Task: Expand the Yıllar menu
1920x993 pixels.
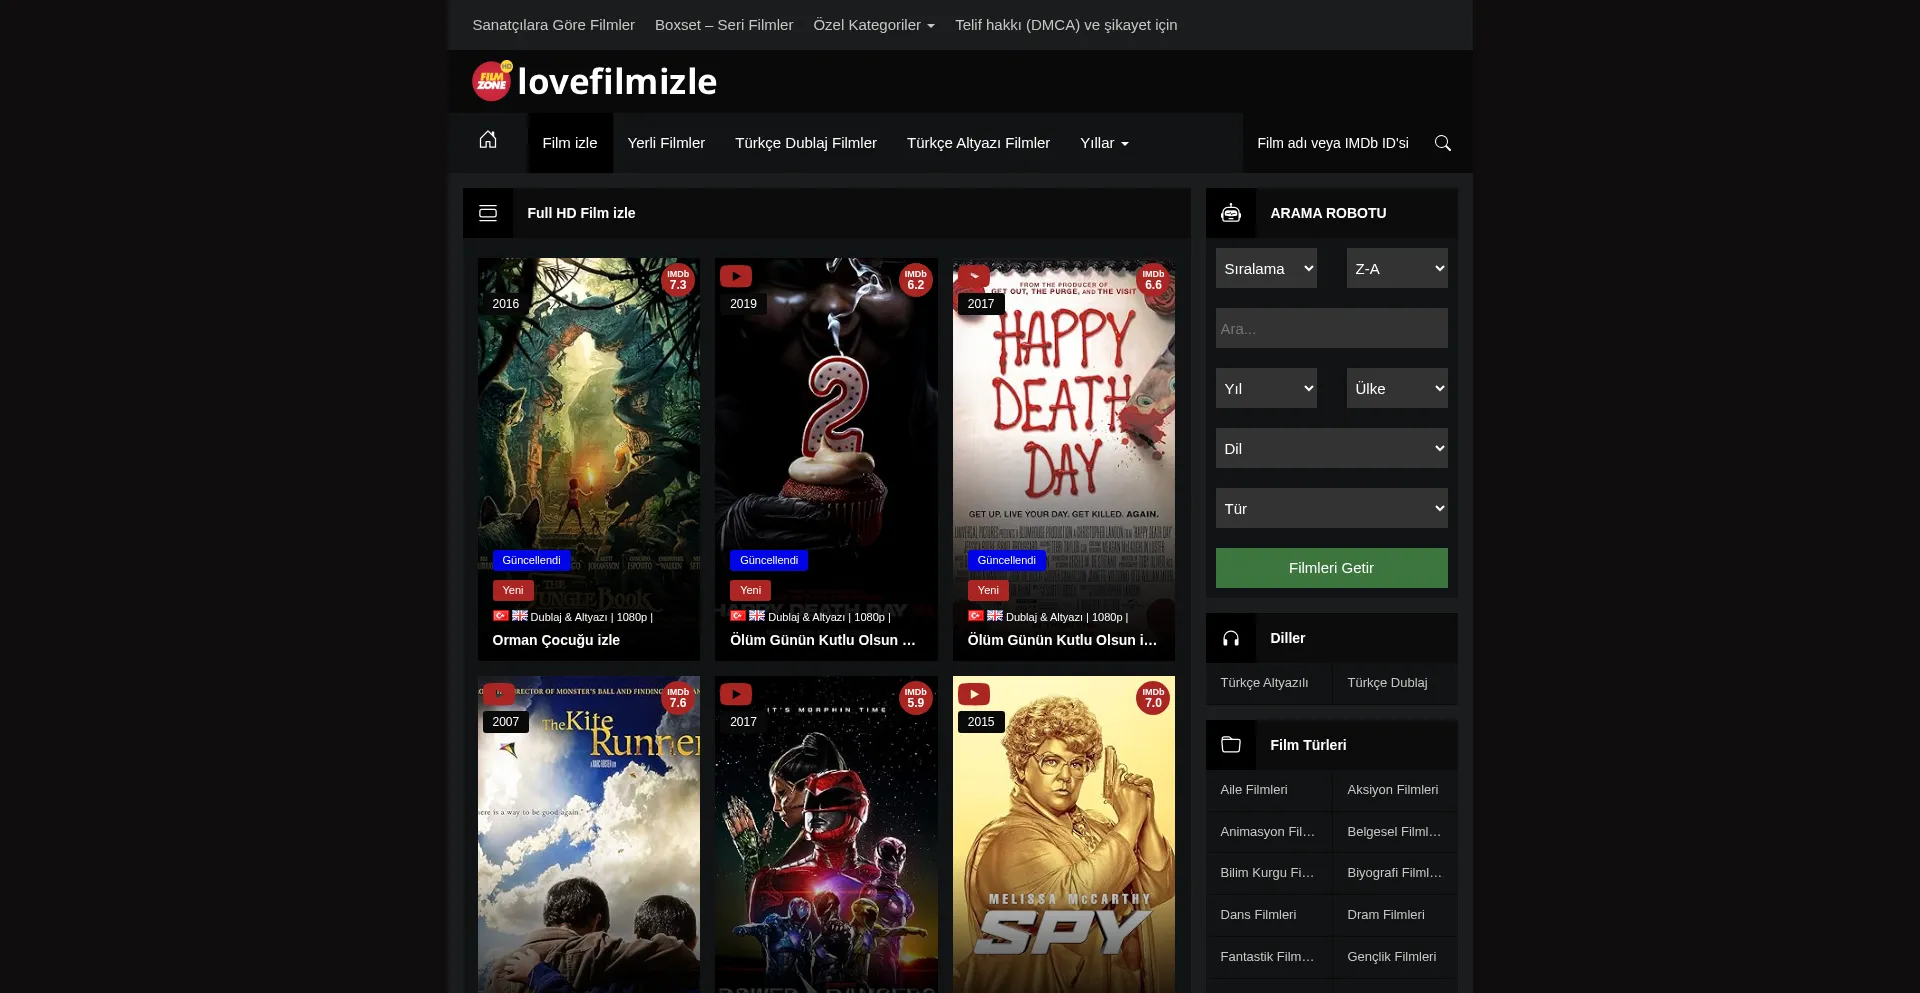Action: click(x=1103, y=143)
